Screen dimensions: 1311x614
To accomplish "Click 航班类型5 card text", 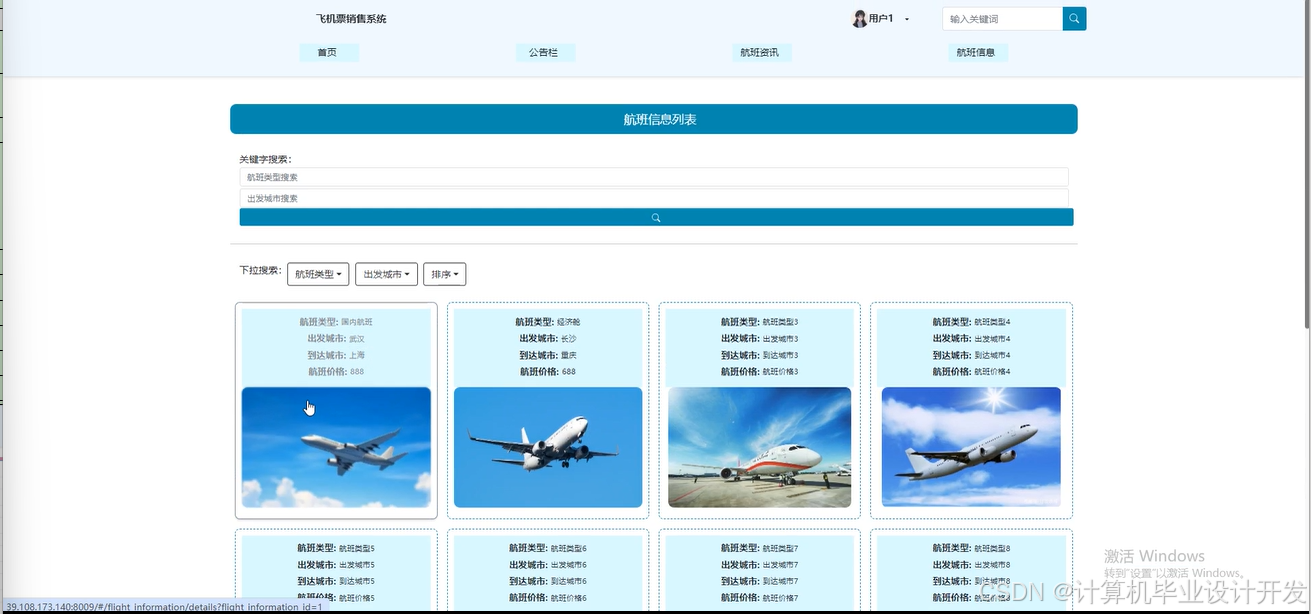I will tap(336, 548).
